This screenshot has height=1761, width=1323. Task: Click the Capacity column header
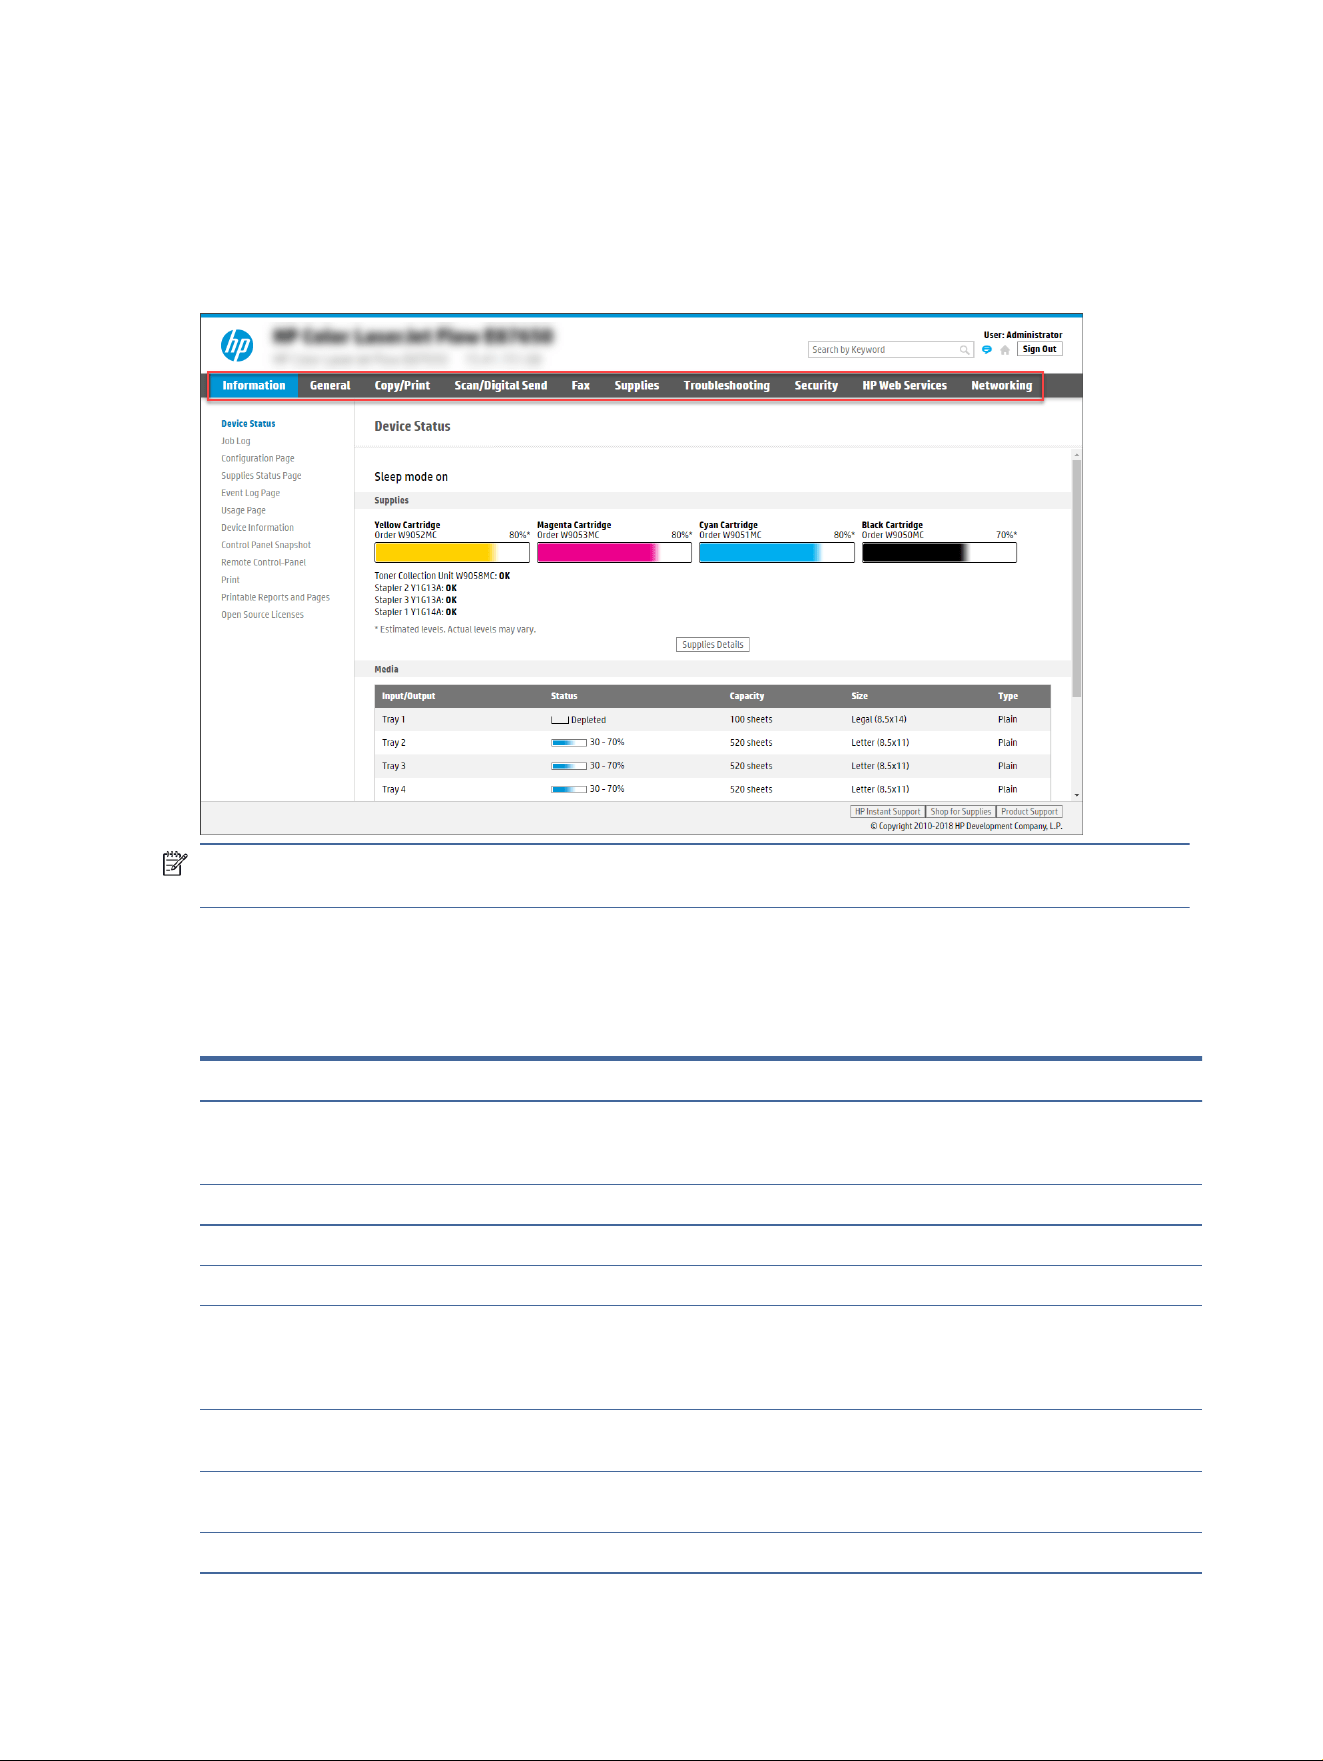click(x=747, y=696)
